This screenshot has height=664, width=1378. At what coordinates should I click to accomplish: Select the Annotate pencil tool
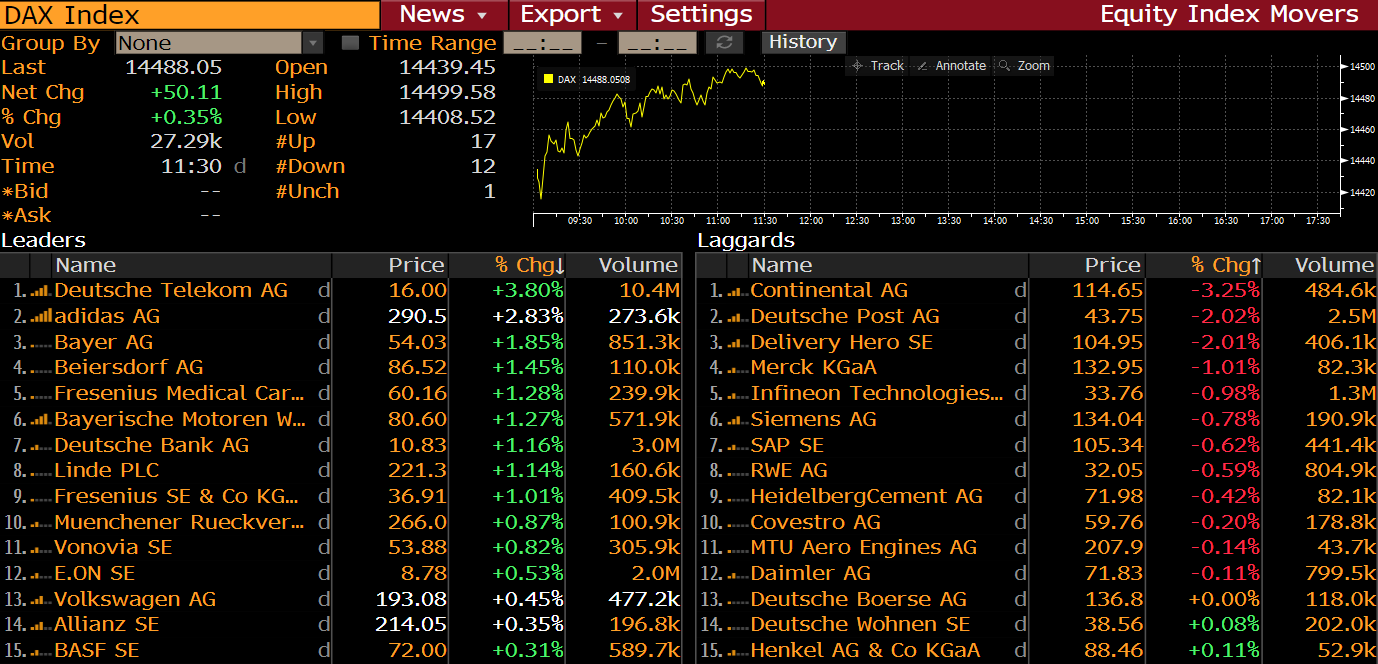click(x=951, y=66)
